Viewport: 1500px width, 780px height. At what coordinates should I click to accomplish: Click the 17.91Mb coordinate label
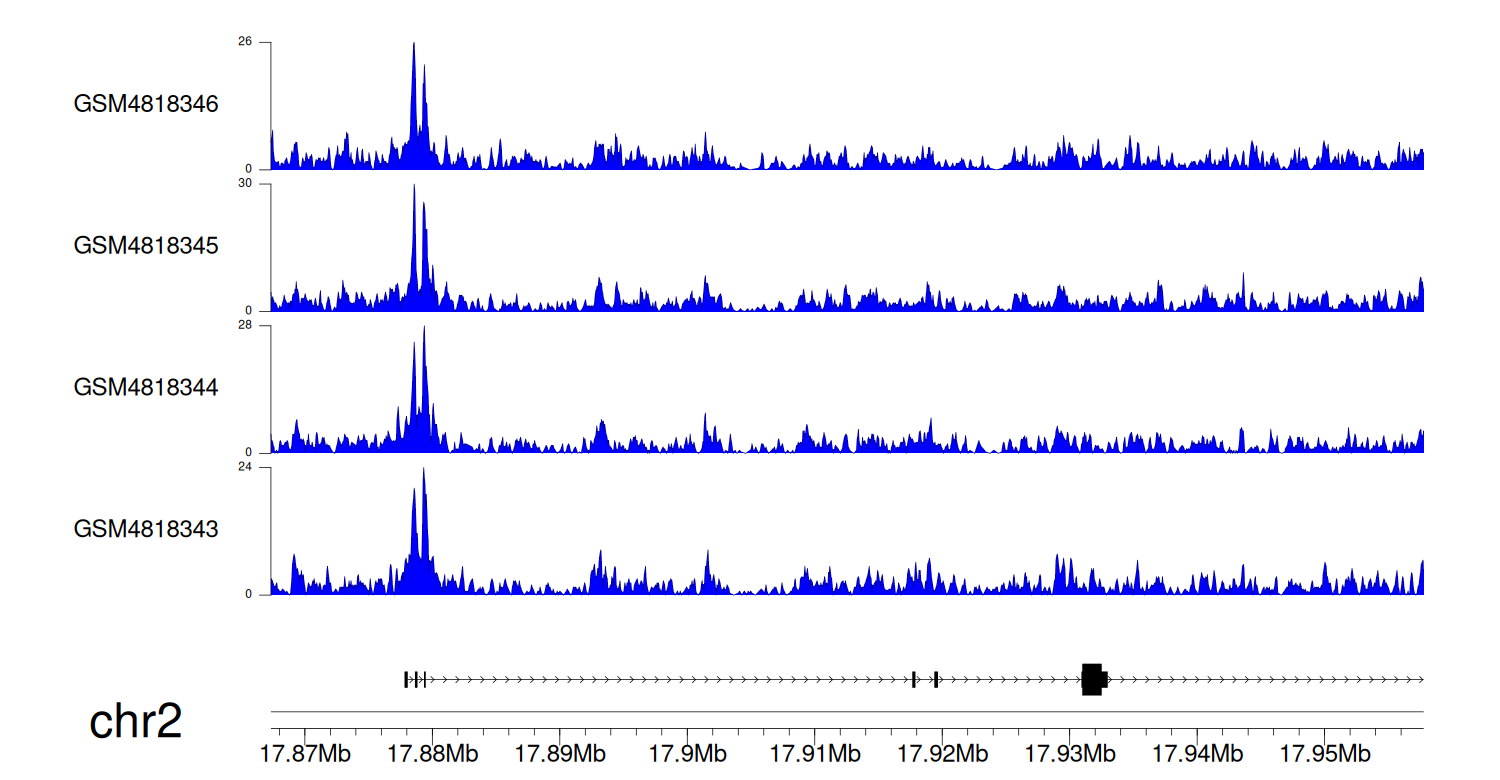pos(814,753)
